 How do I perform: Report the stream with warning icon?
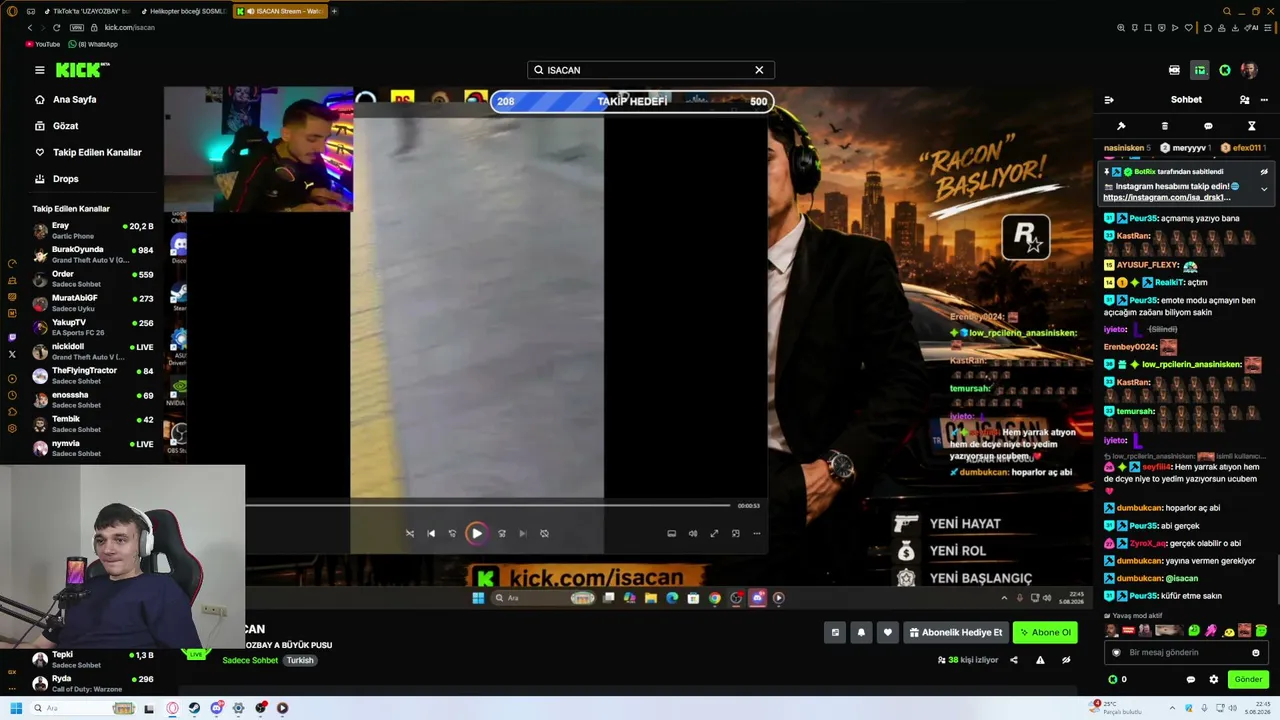pyautogui.click(x=1040, y=660)
